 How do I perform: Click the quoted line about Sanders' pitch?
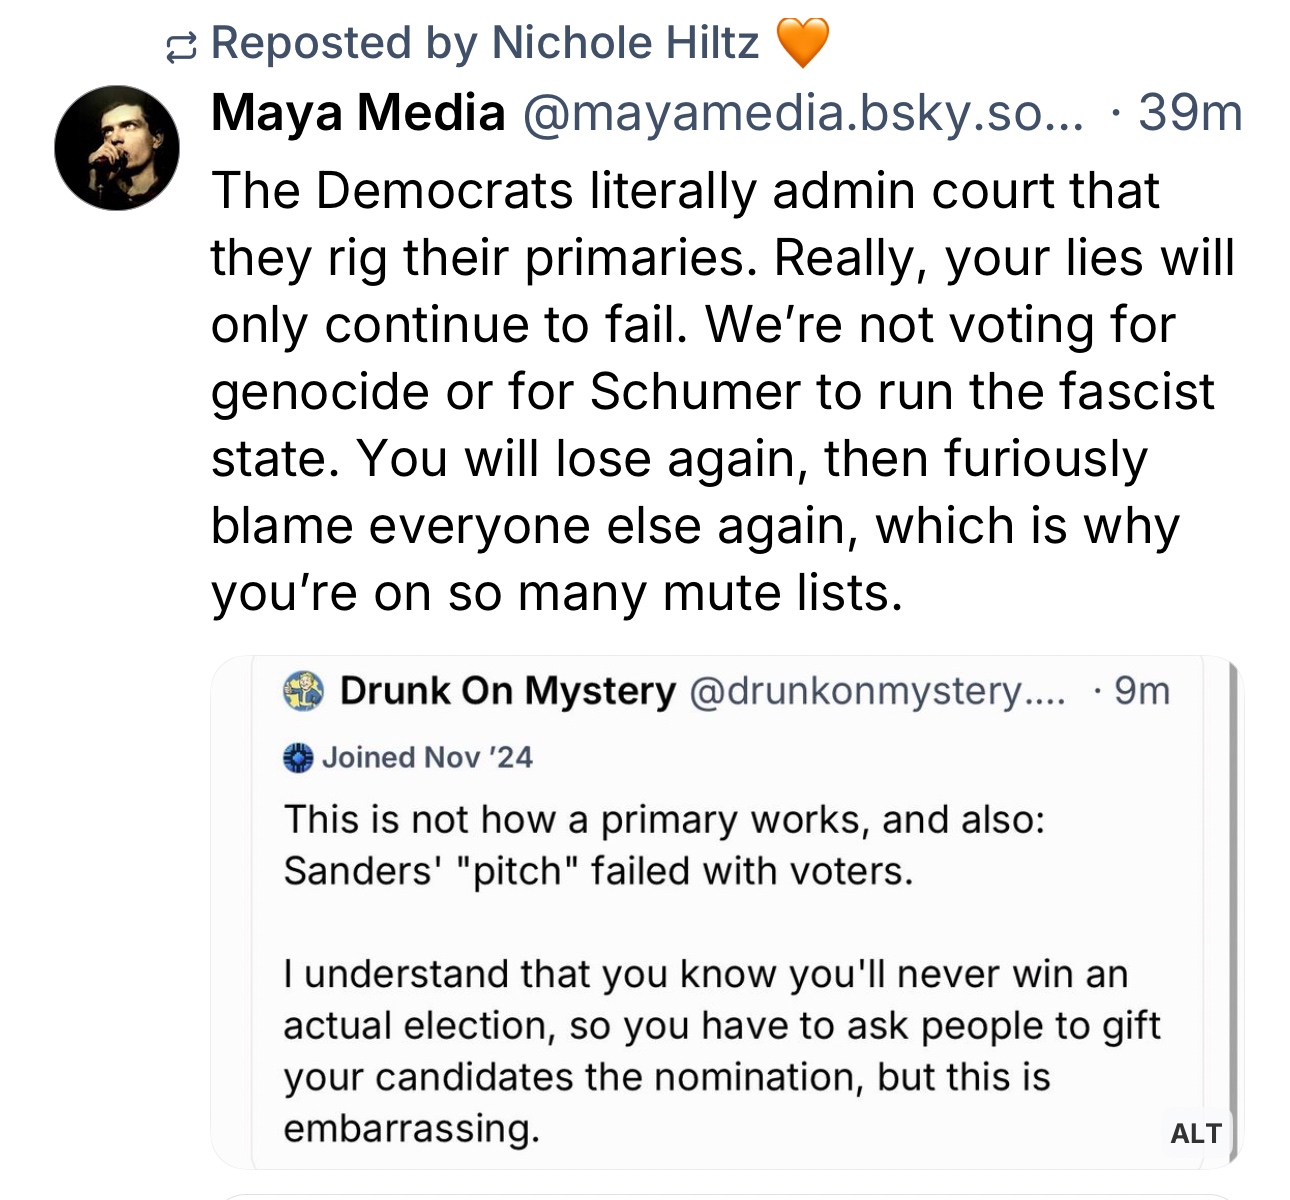[598, 872]
